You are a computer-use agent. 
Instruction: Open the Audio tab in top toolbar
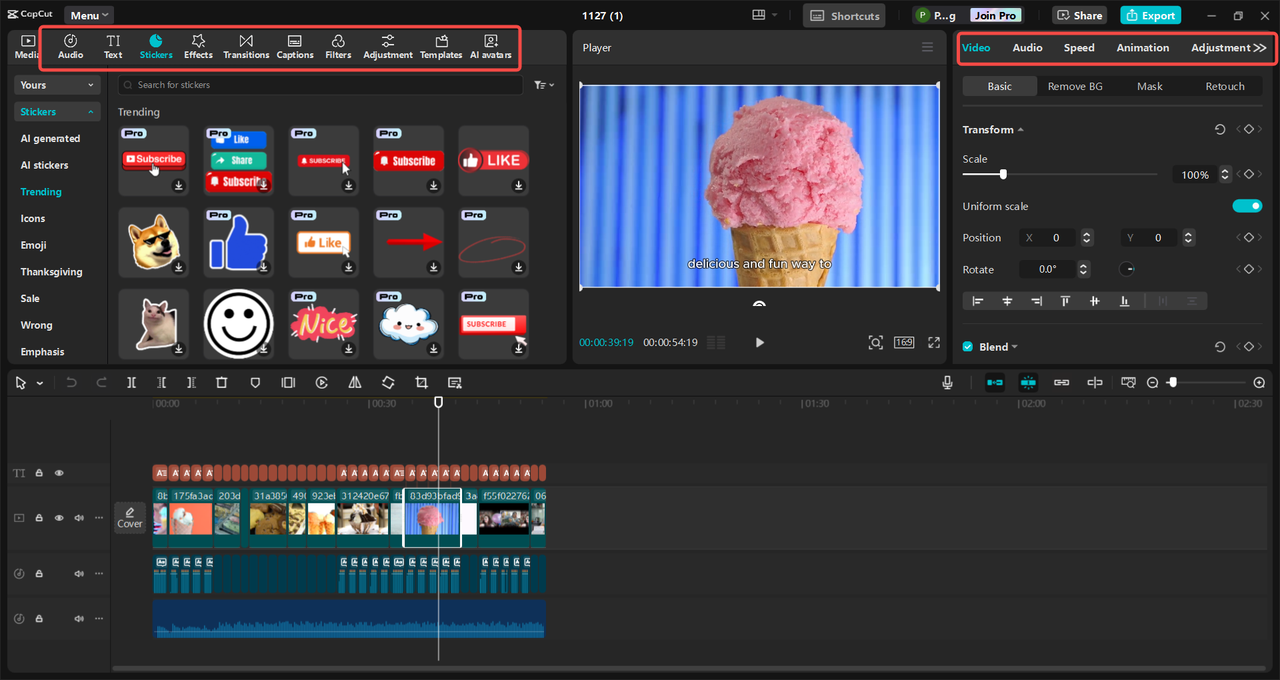point(71,46)
